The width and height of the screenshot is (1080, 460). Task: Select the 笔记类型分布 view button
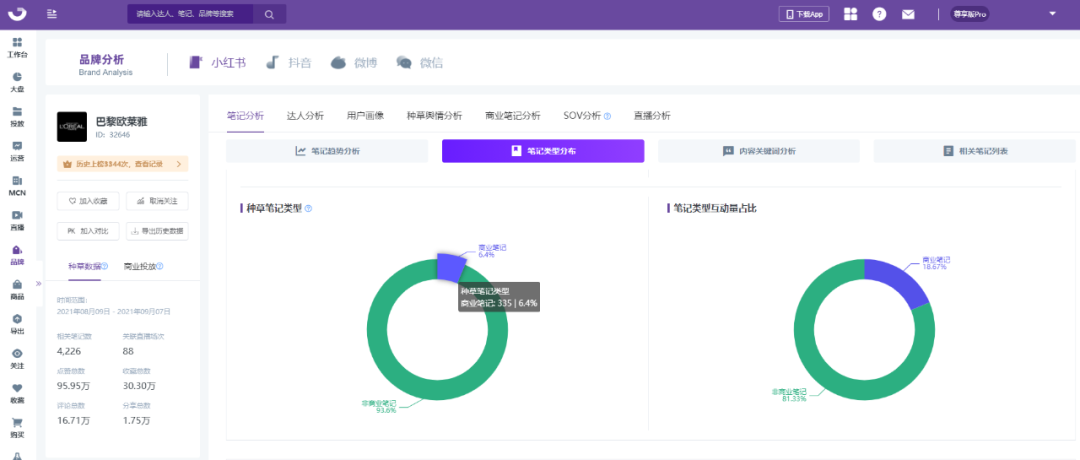click(543, 151)
